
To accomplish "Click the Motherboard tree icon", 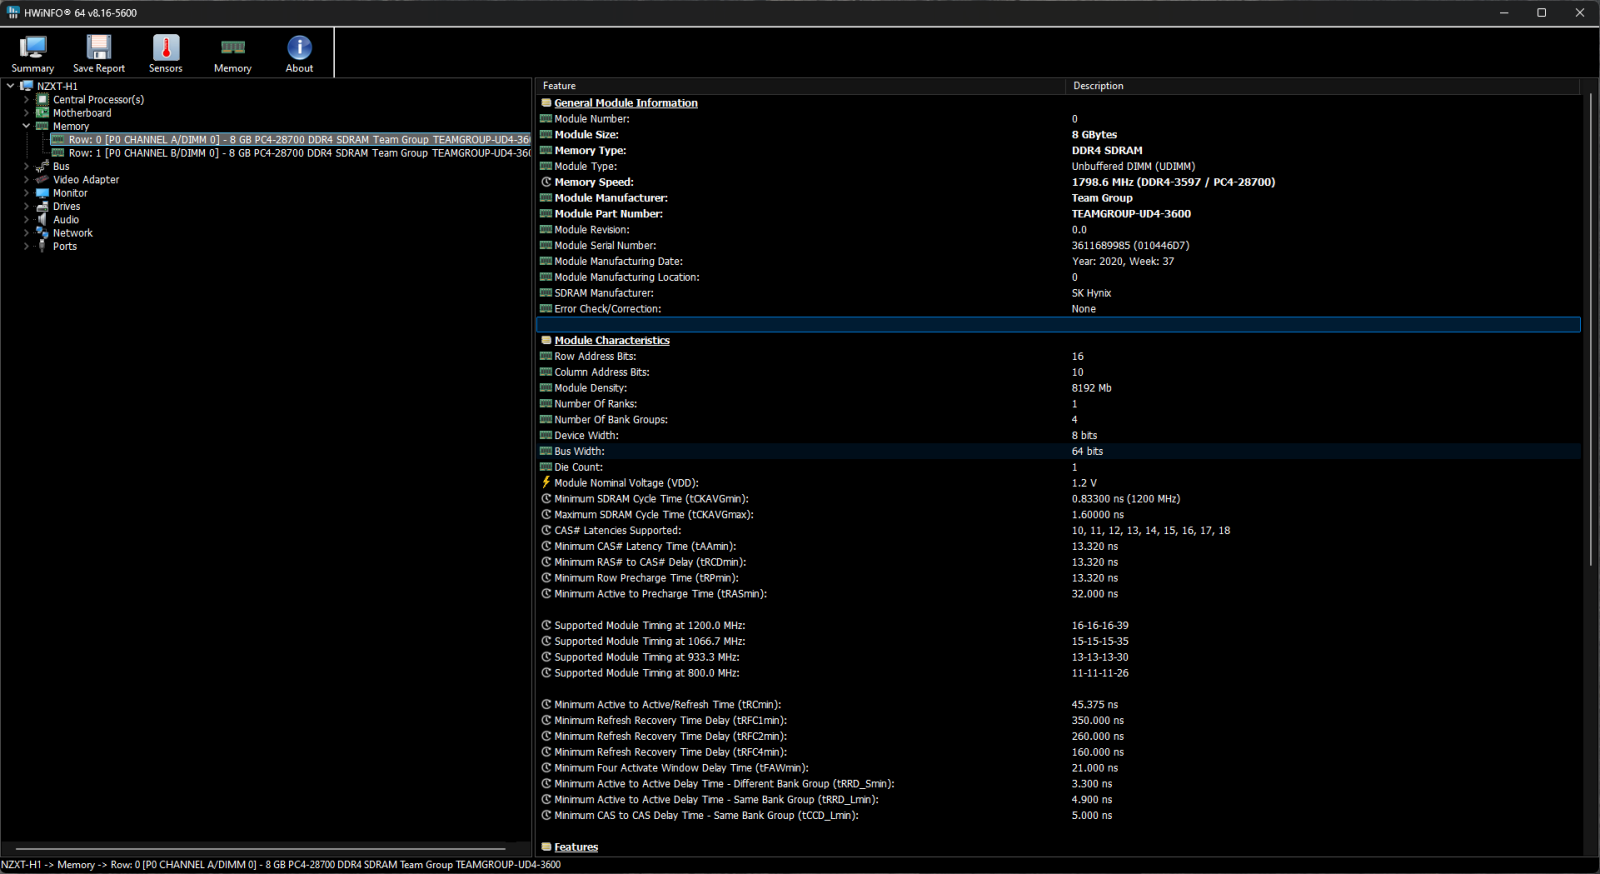I will tap(43, 113).
